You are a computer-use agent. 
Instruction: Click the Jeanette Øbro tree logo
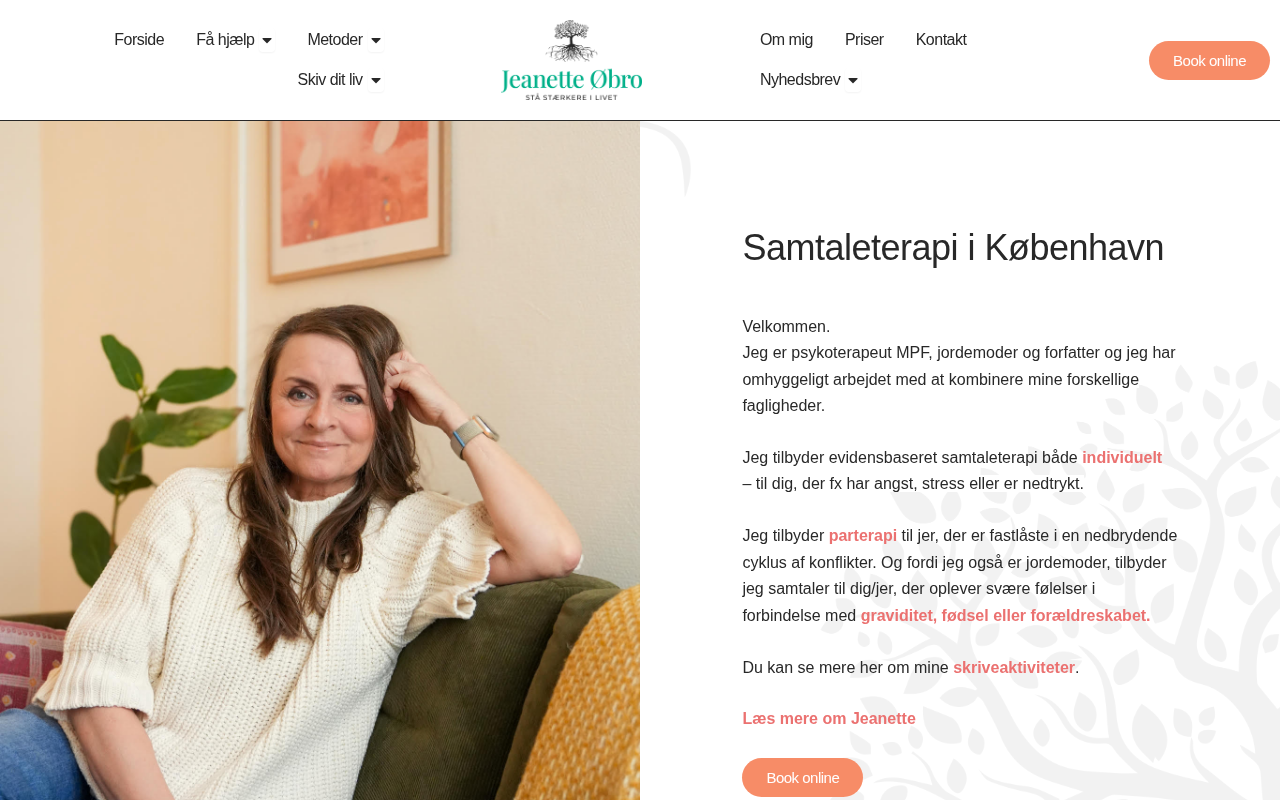(x=572, y=60)
